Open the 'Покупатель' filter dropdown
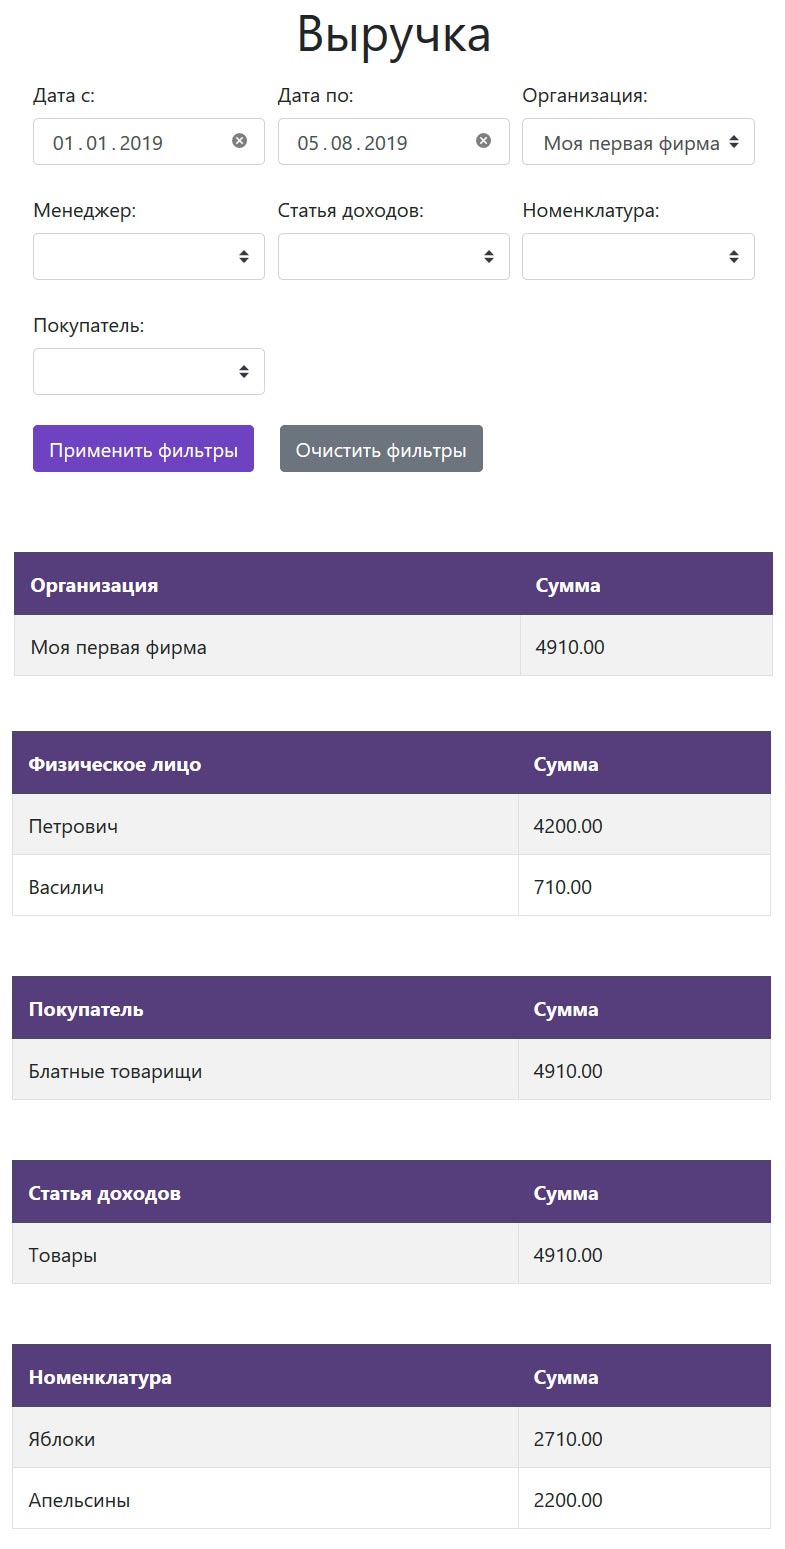Viewport: 785px width, 1549px height. [149, 372]
